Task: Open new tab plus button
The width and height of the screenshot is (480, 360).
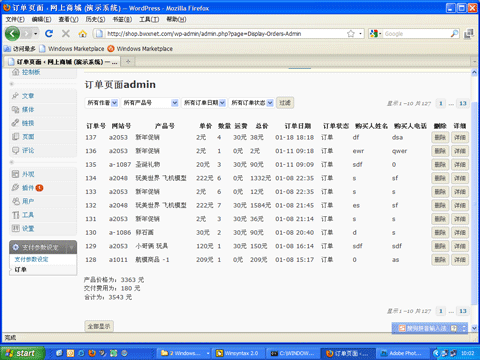Action: [128, 61]
